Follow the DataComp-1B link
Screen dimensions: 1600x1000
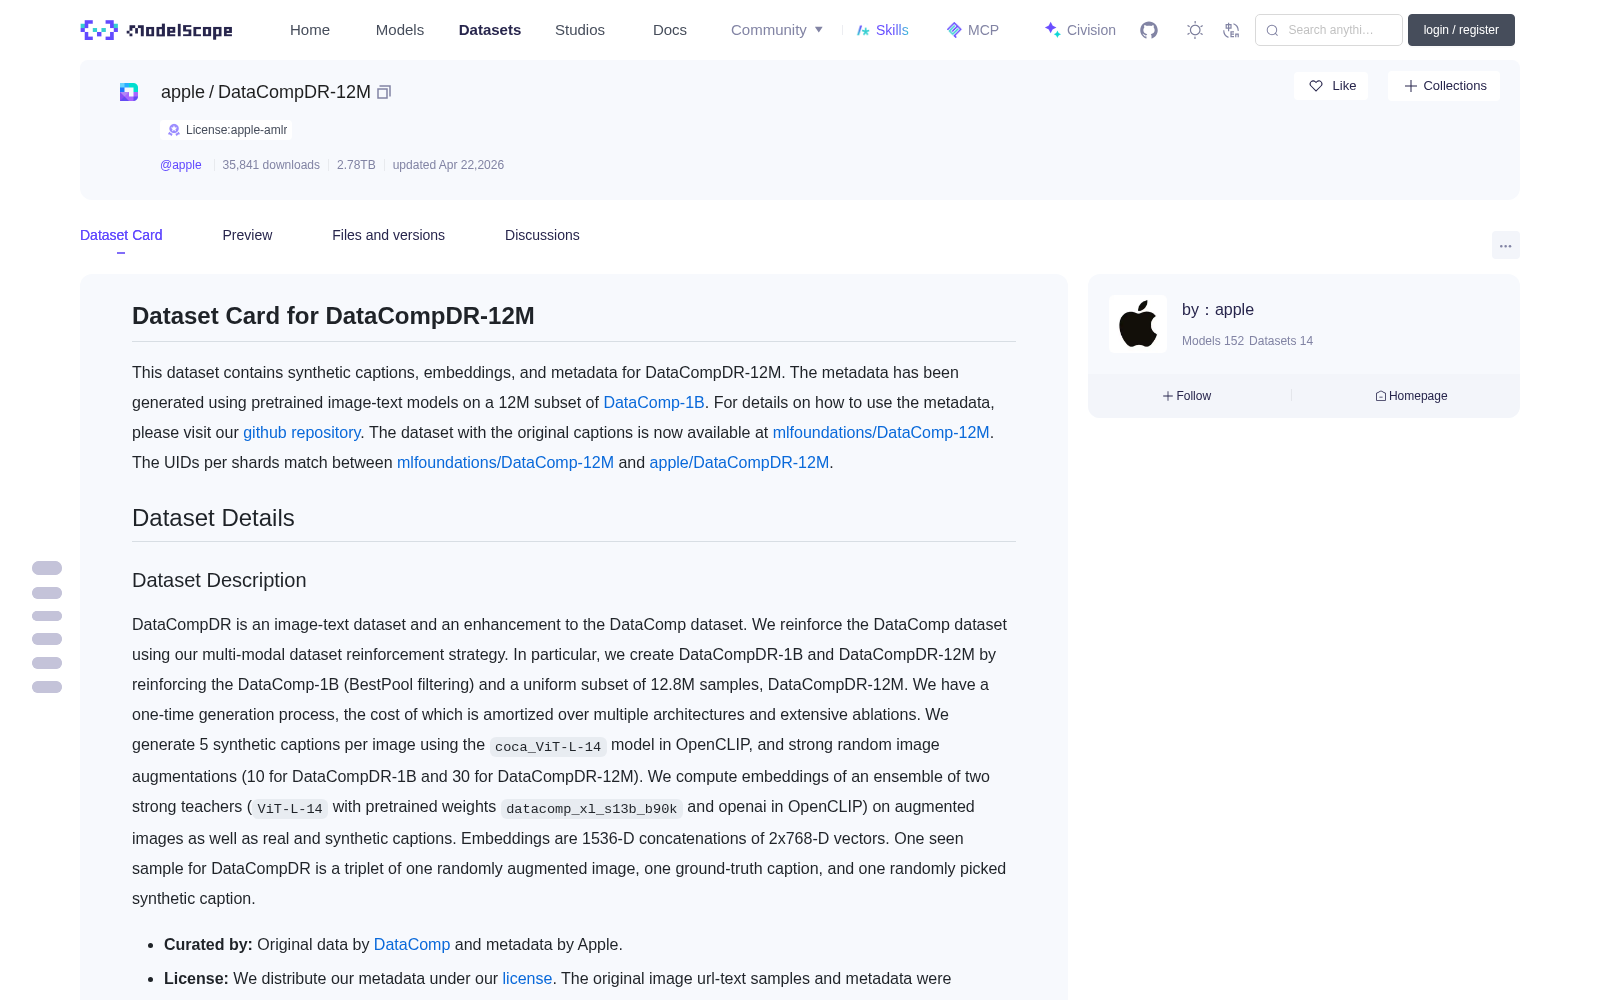[x=654, y=402]
